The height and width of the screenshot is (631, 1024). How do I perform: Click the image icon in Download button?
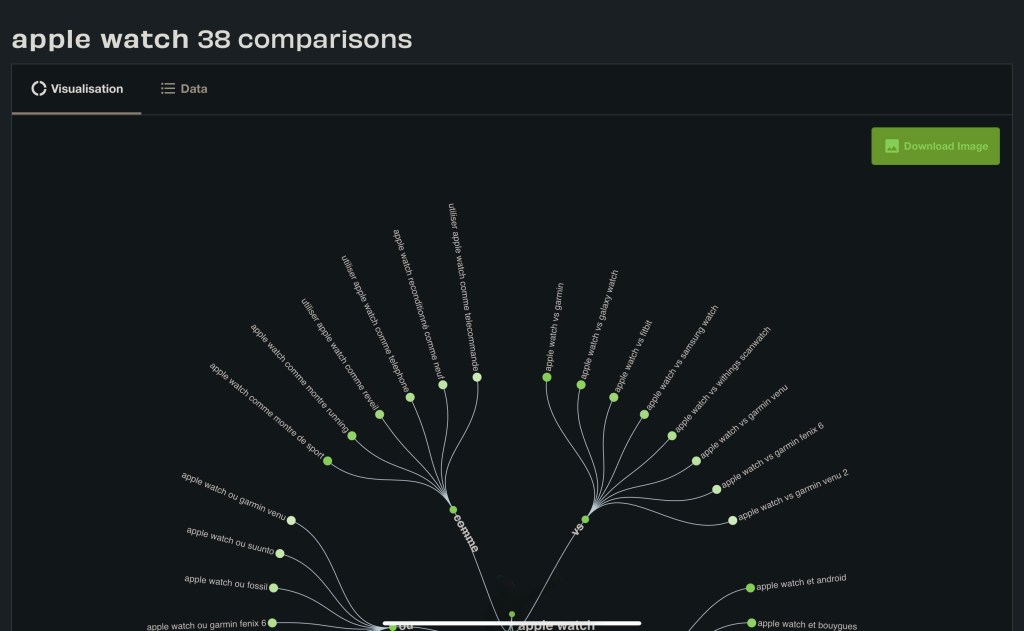point(892,146)
